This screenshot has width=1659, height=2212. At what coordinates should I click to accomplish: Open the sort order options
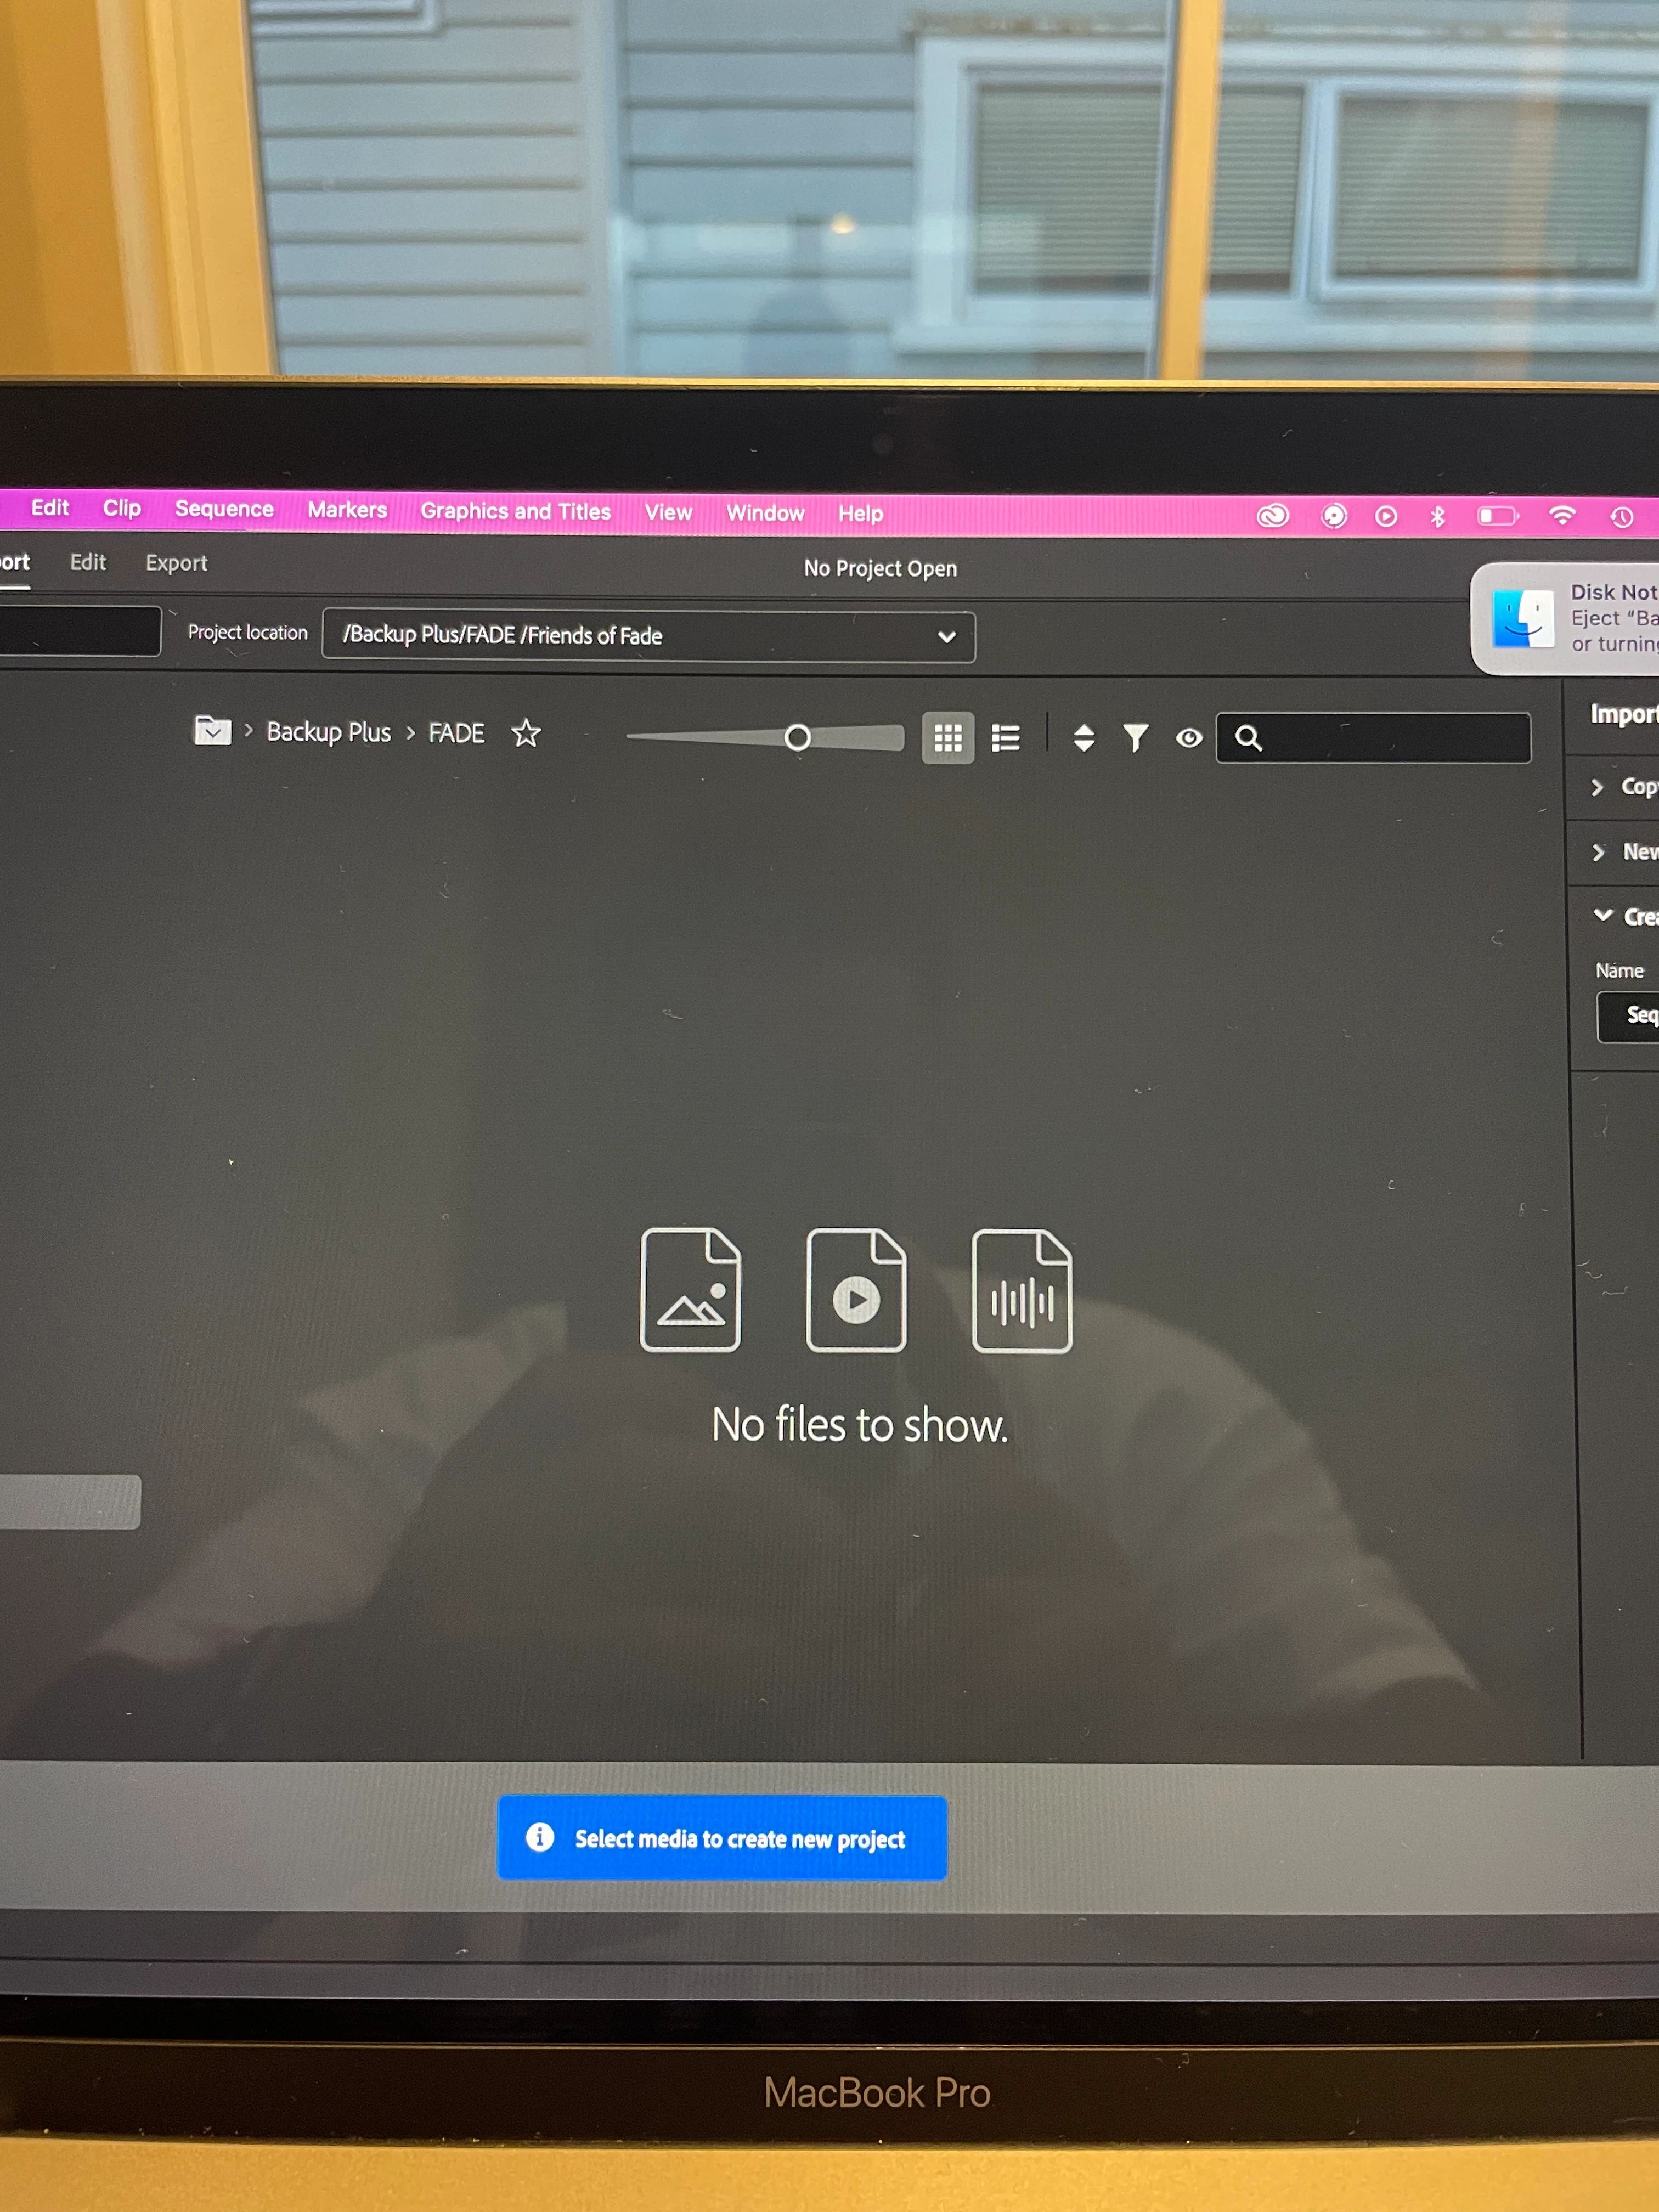[1083, 738]
